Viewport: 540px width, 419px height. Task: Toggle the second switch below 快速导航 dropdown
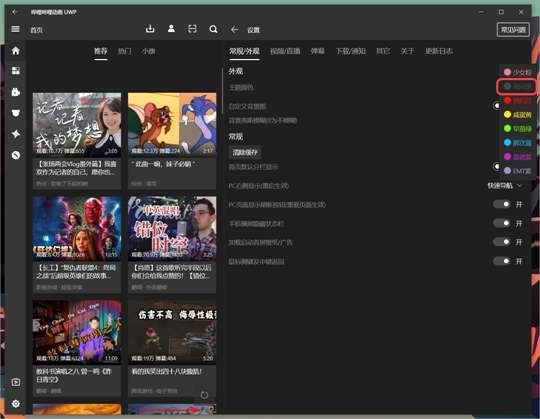(501, 223)
